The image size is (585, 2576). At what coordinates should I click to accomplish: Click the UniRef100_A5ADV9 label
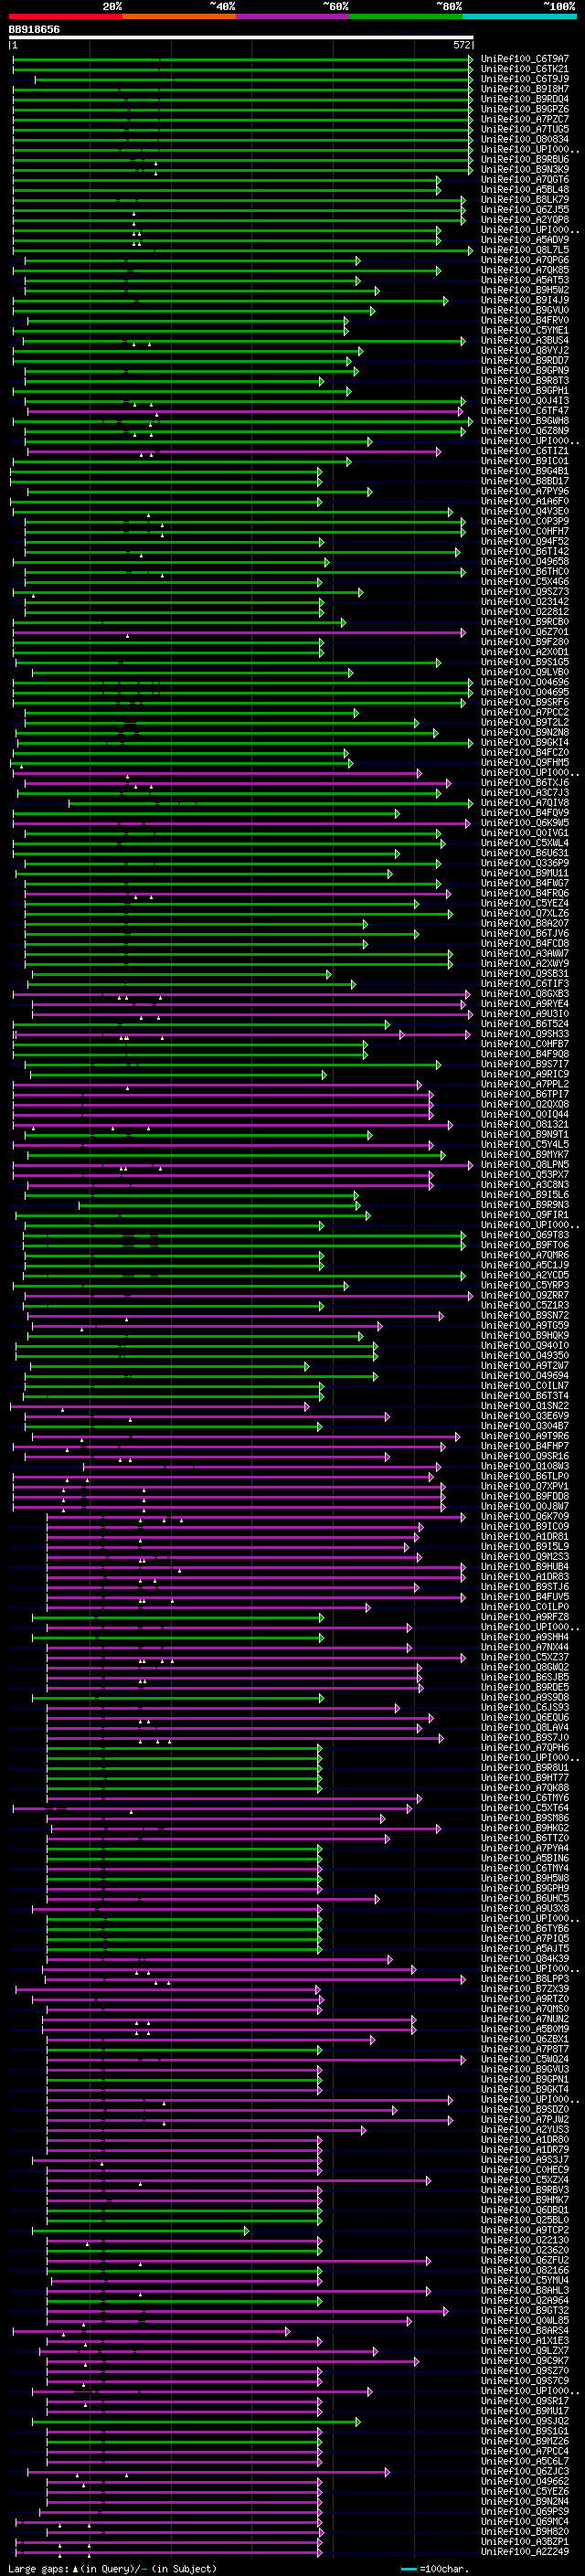click(525, 240)
